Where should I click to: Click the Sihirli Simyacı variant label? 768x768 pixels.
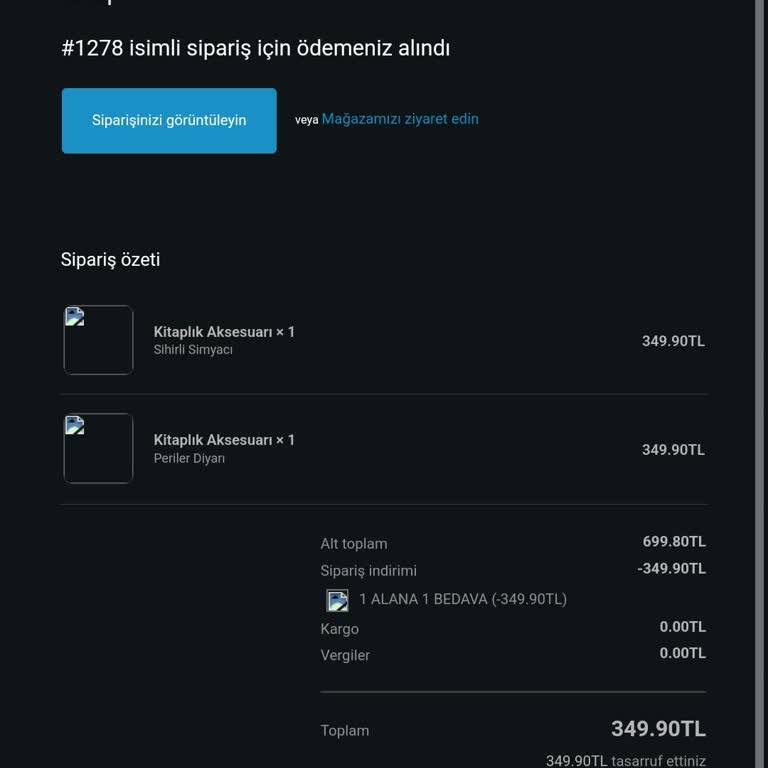(193, 350)
